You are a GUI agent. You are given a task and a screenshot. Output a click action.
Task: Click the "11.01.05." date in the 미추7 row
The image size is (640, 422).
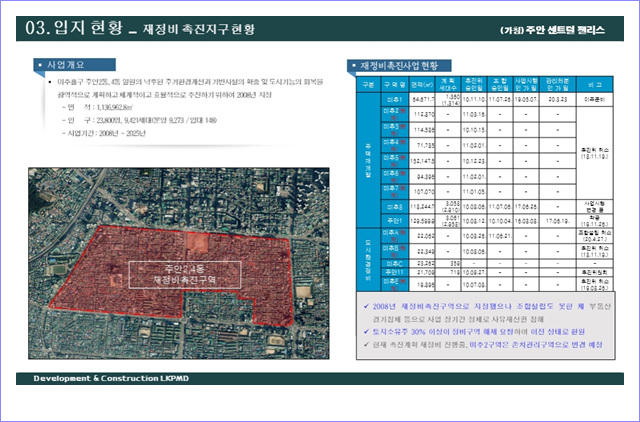tap(474, 192)
